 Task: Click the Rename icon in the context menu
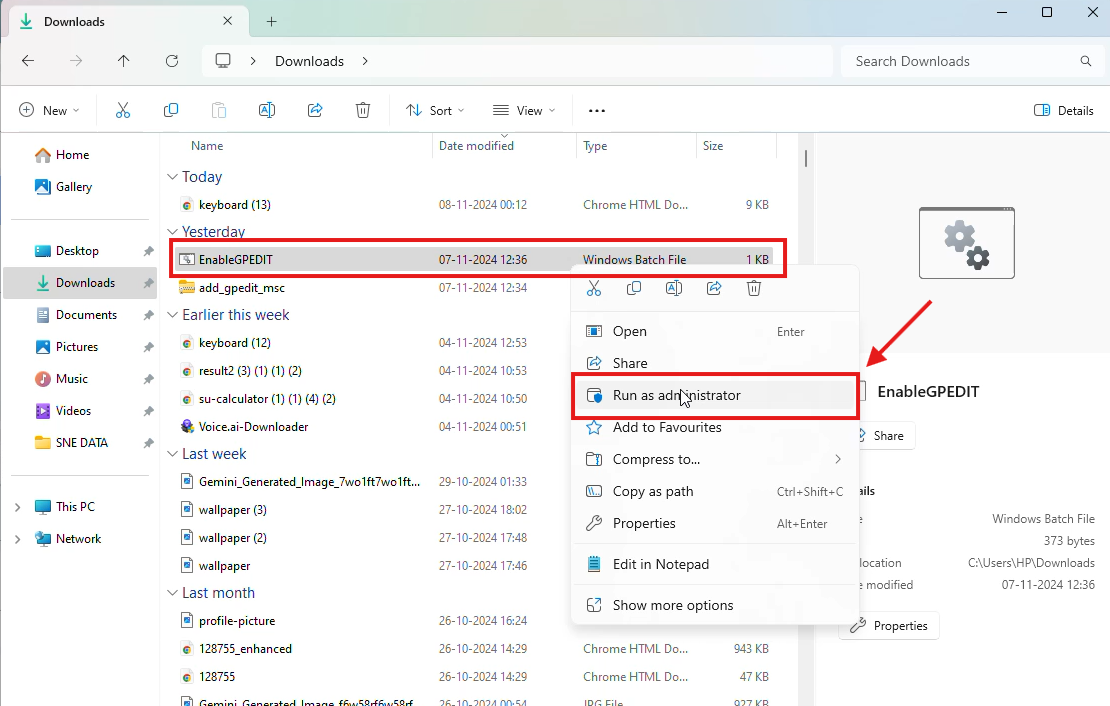coord(674,288)
